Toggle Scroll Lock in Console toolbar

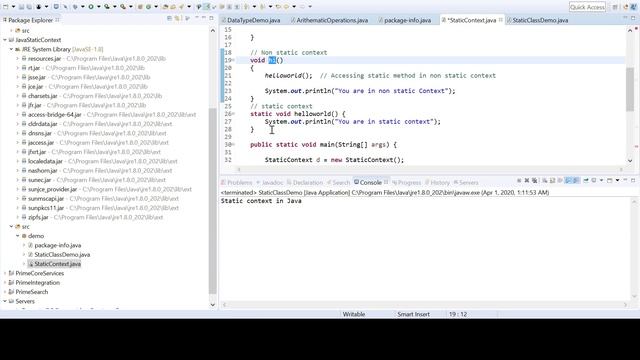(552, 180)
